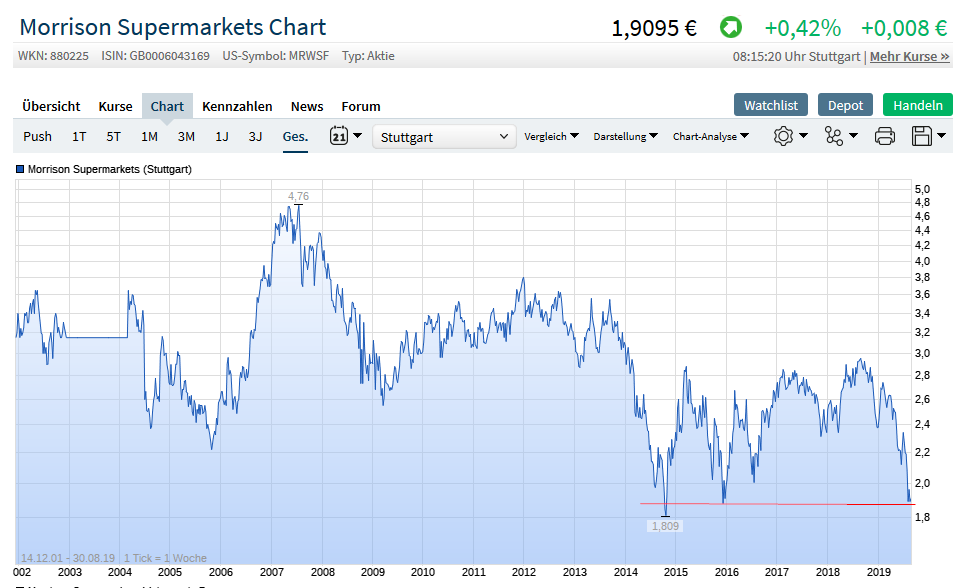Click the 2019 x-axis year label

click(x=878, y=572)
